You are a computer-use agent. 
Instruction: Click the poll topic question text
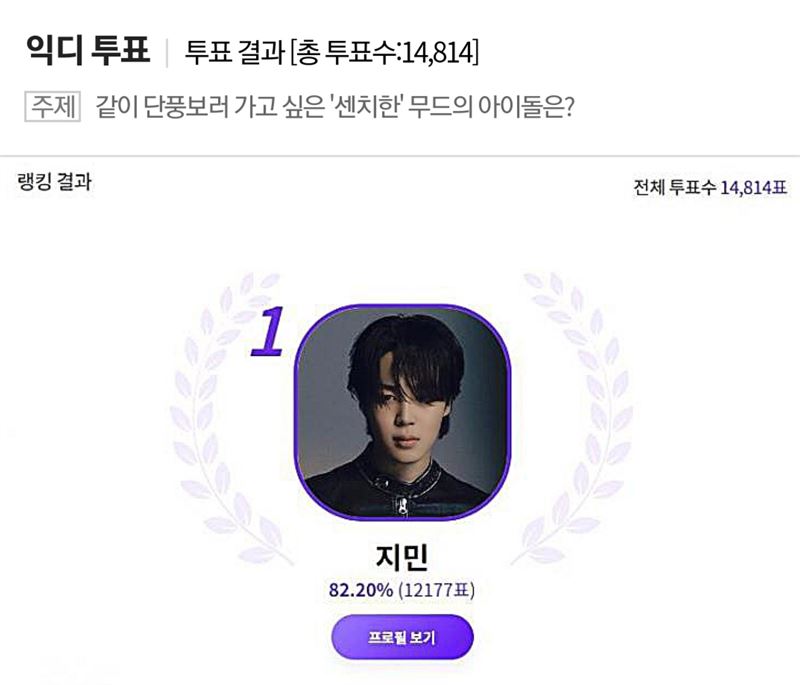(x=335, y=107)
